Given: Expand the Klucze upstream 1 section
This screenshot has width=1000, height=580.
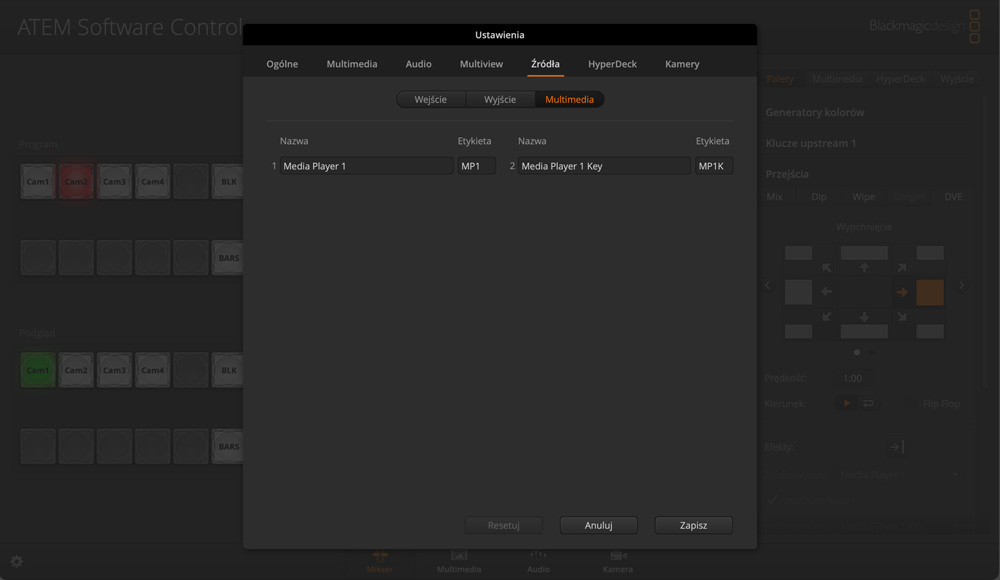Looking at the screenshot, I should tap(811, 143).
